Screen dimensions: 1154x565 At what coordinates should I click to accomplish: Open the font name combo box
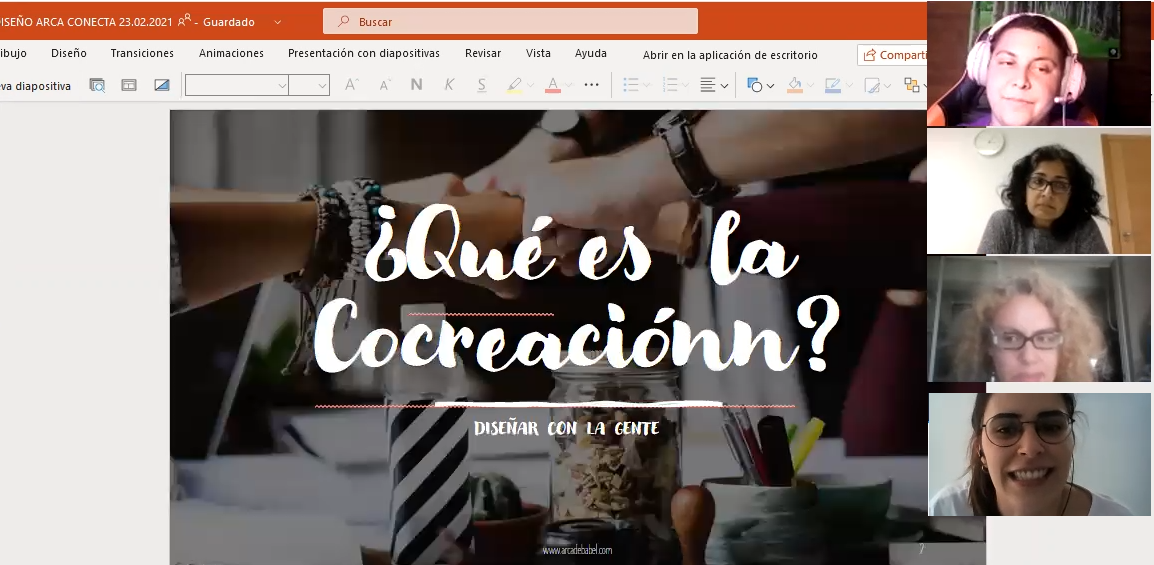pos(236,85)
